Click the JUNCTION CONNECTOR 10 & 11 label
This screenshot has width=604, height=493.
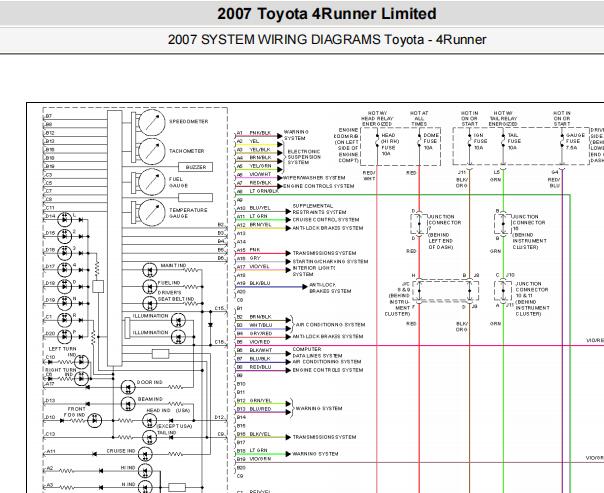tap(532, 298)
